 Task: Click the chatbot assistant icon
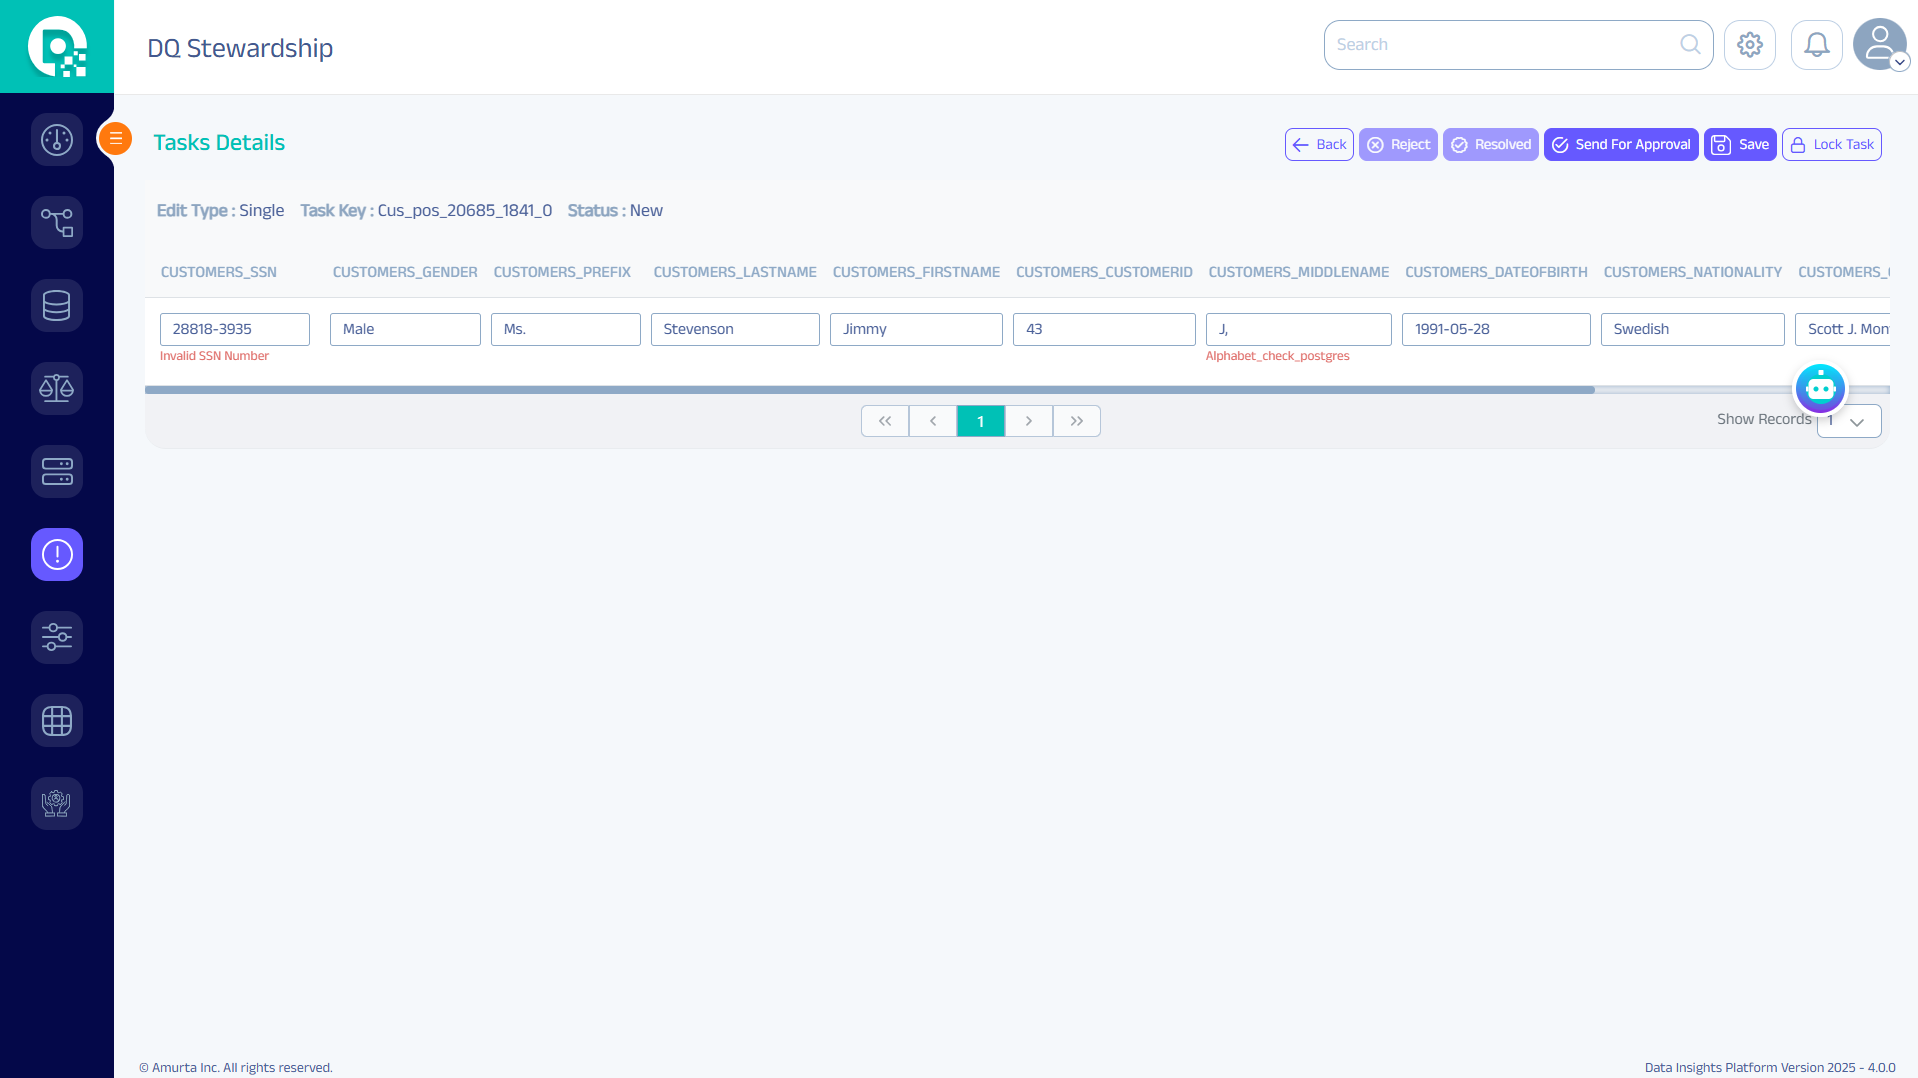(1819, 388)
